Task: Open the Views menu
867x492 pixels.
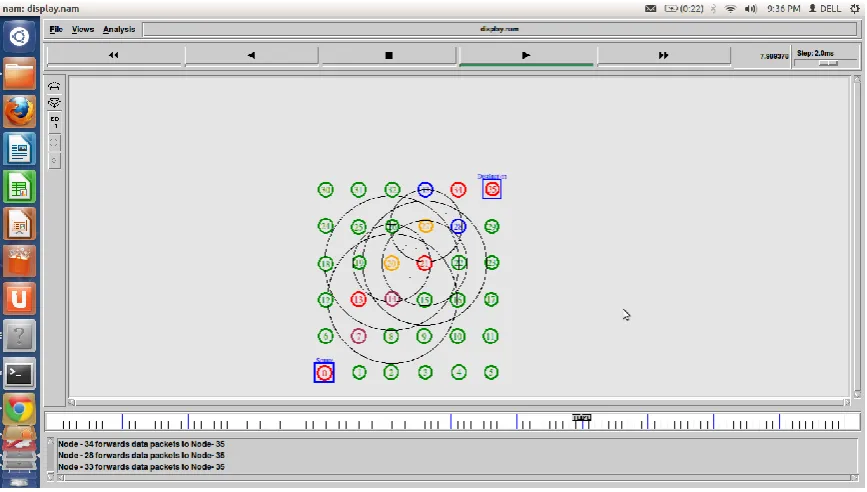Action: tap(83, 29)
